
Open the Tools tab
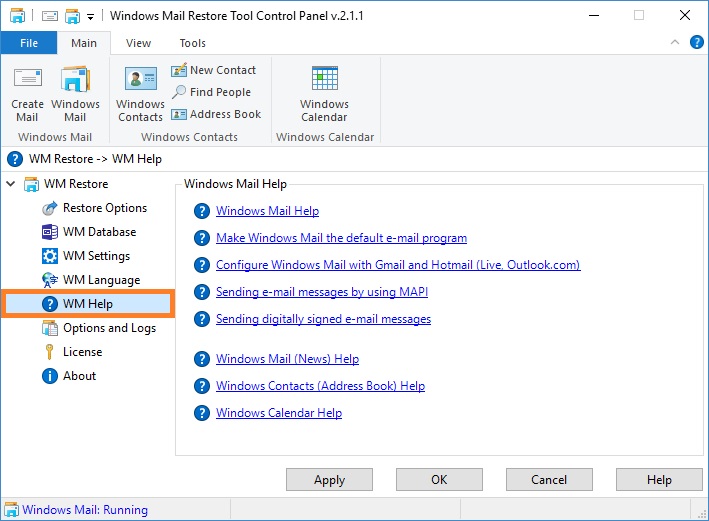point(193,43)
